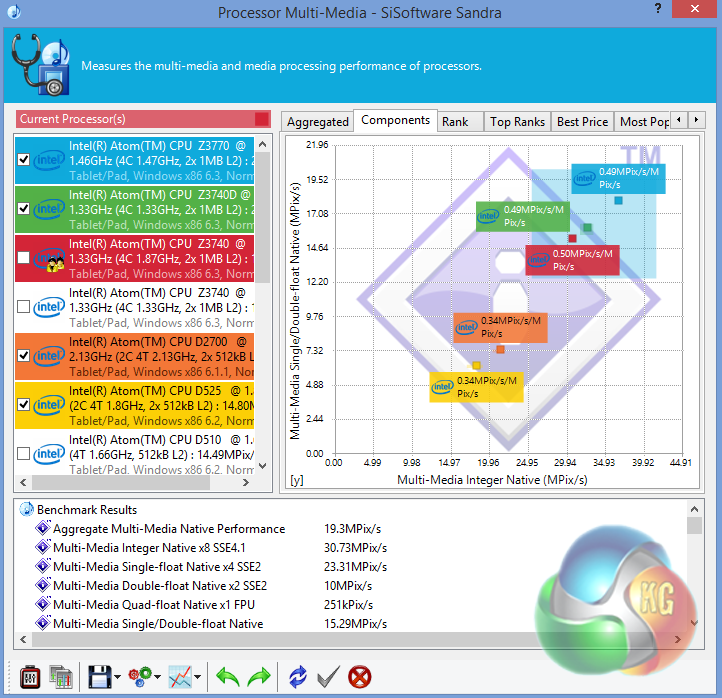Click icon beside Multi-Media Quad-float Native x1 FPU
Screen dimensions: 722x698
[x=43, y=604]
